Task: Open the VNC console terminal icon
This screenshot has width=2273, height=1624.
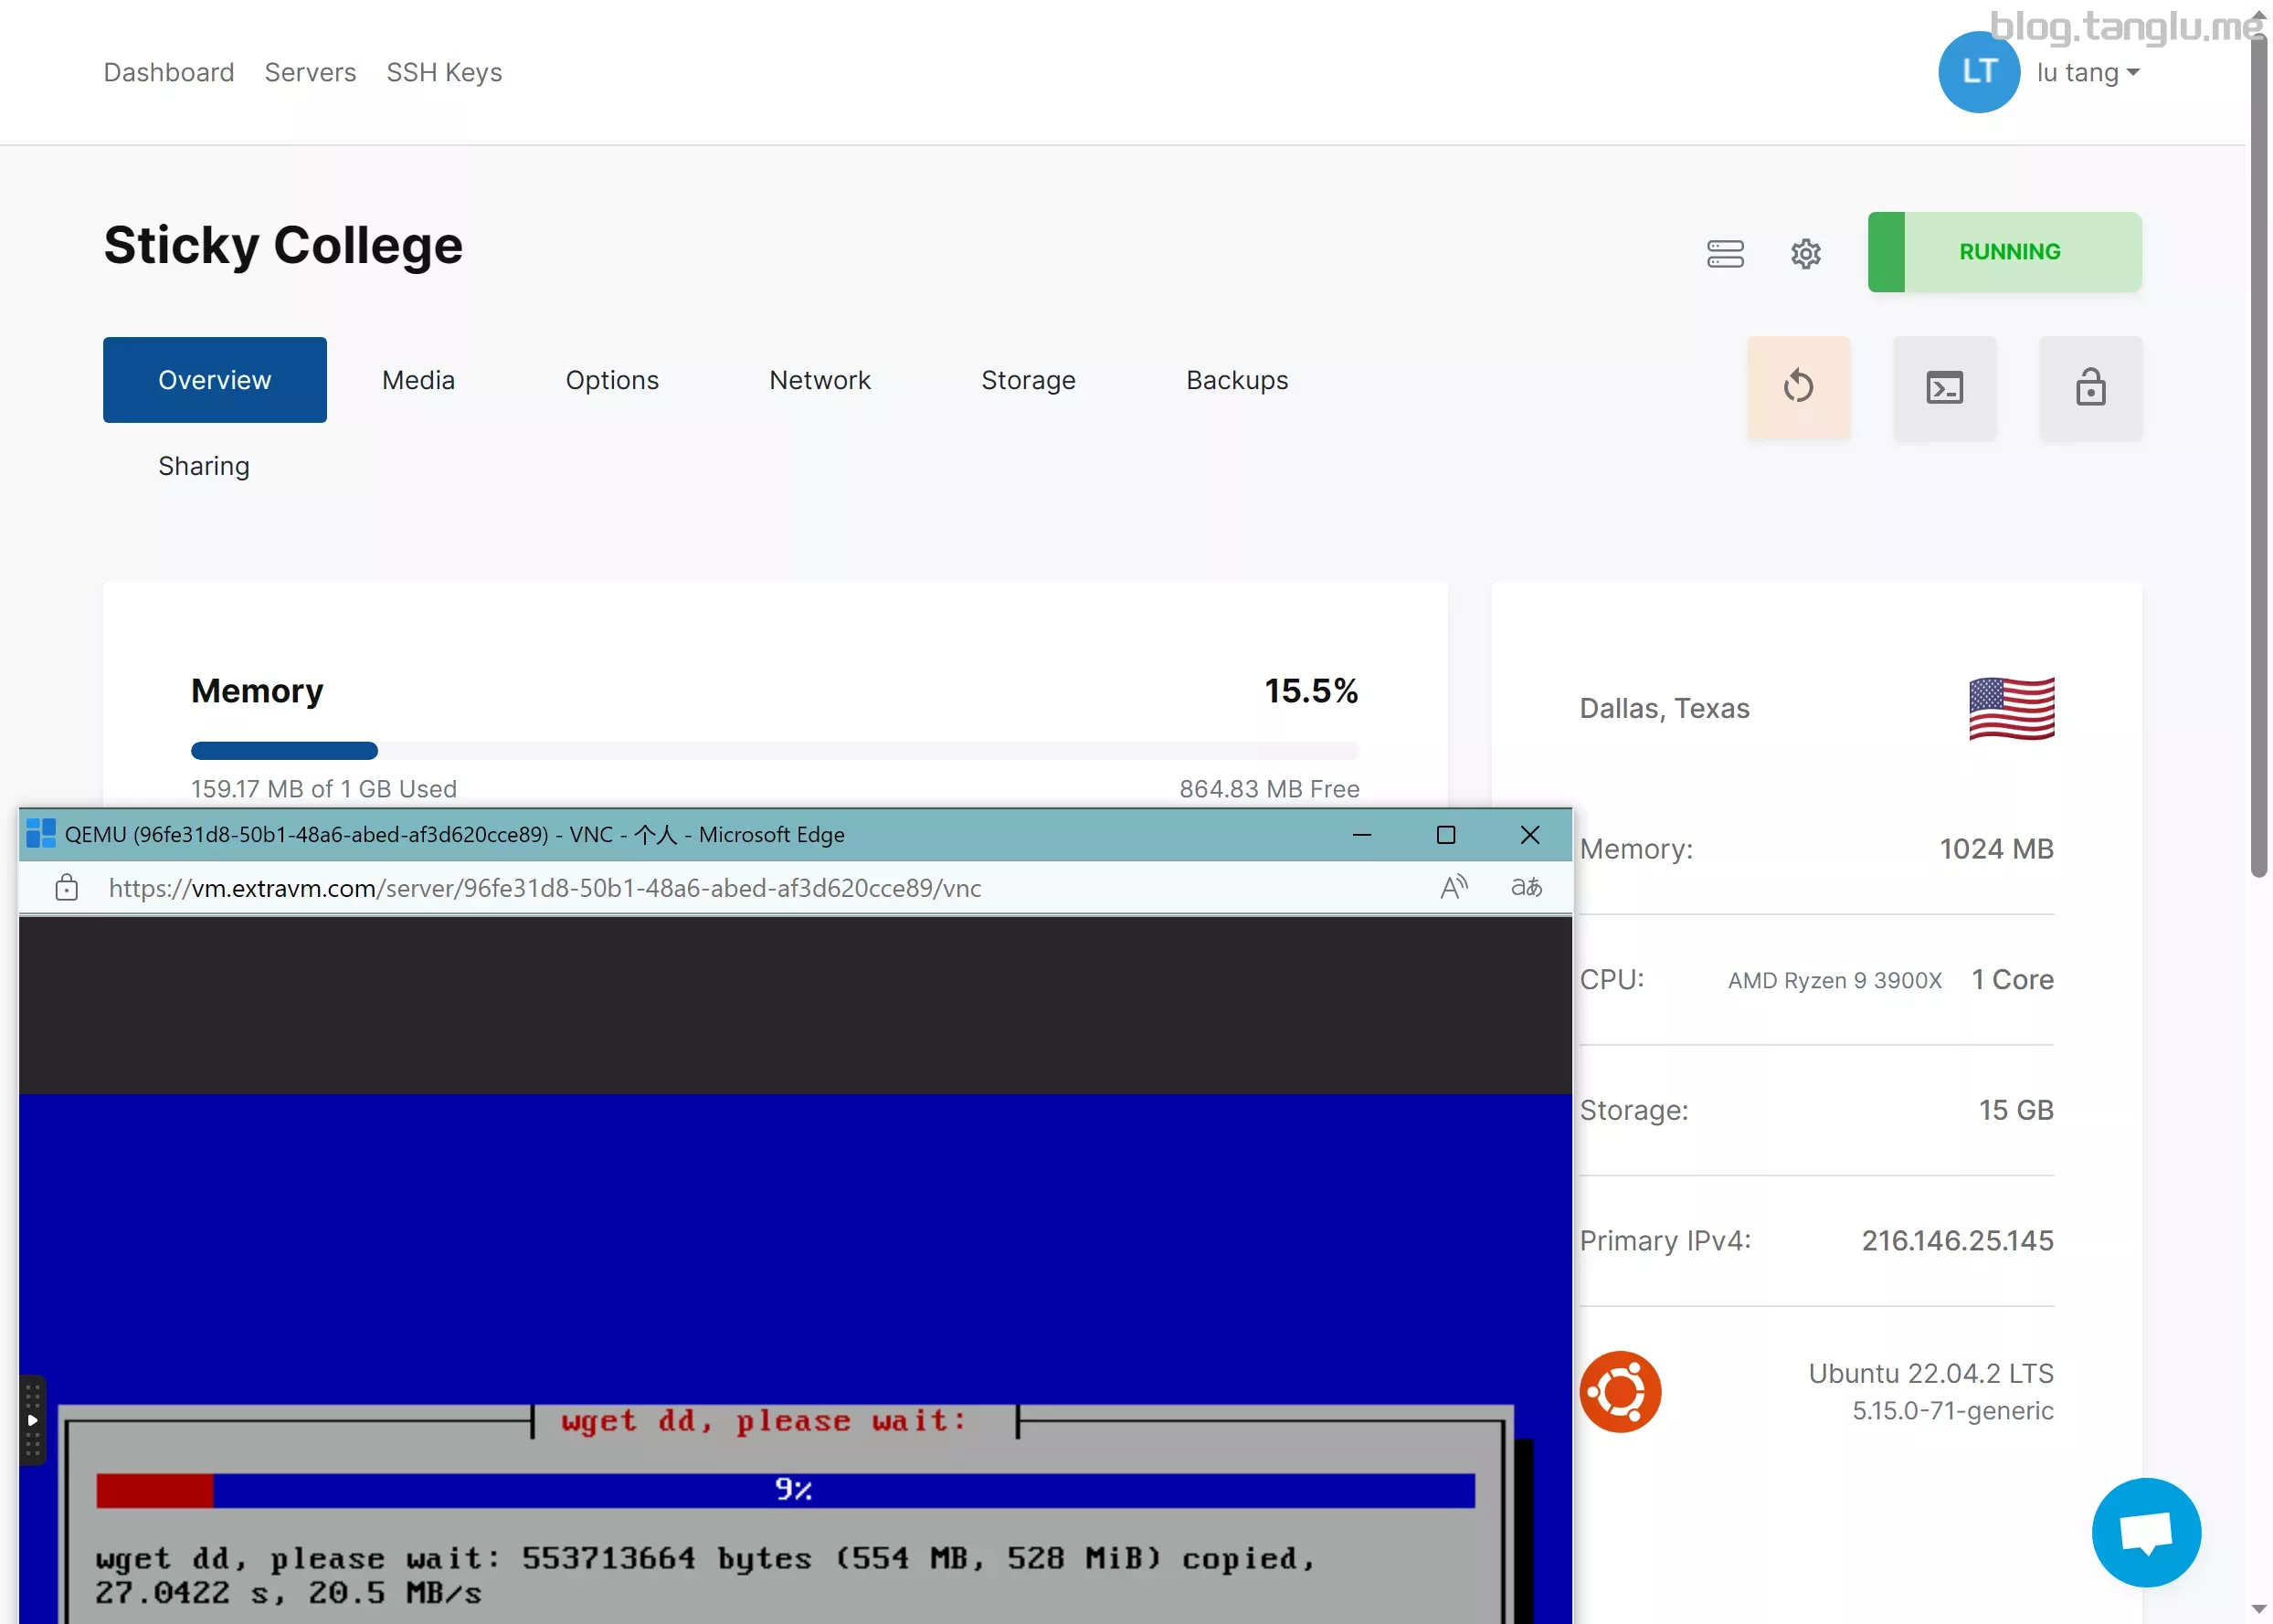Action: pos(1943,387)
